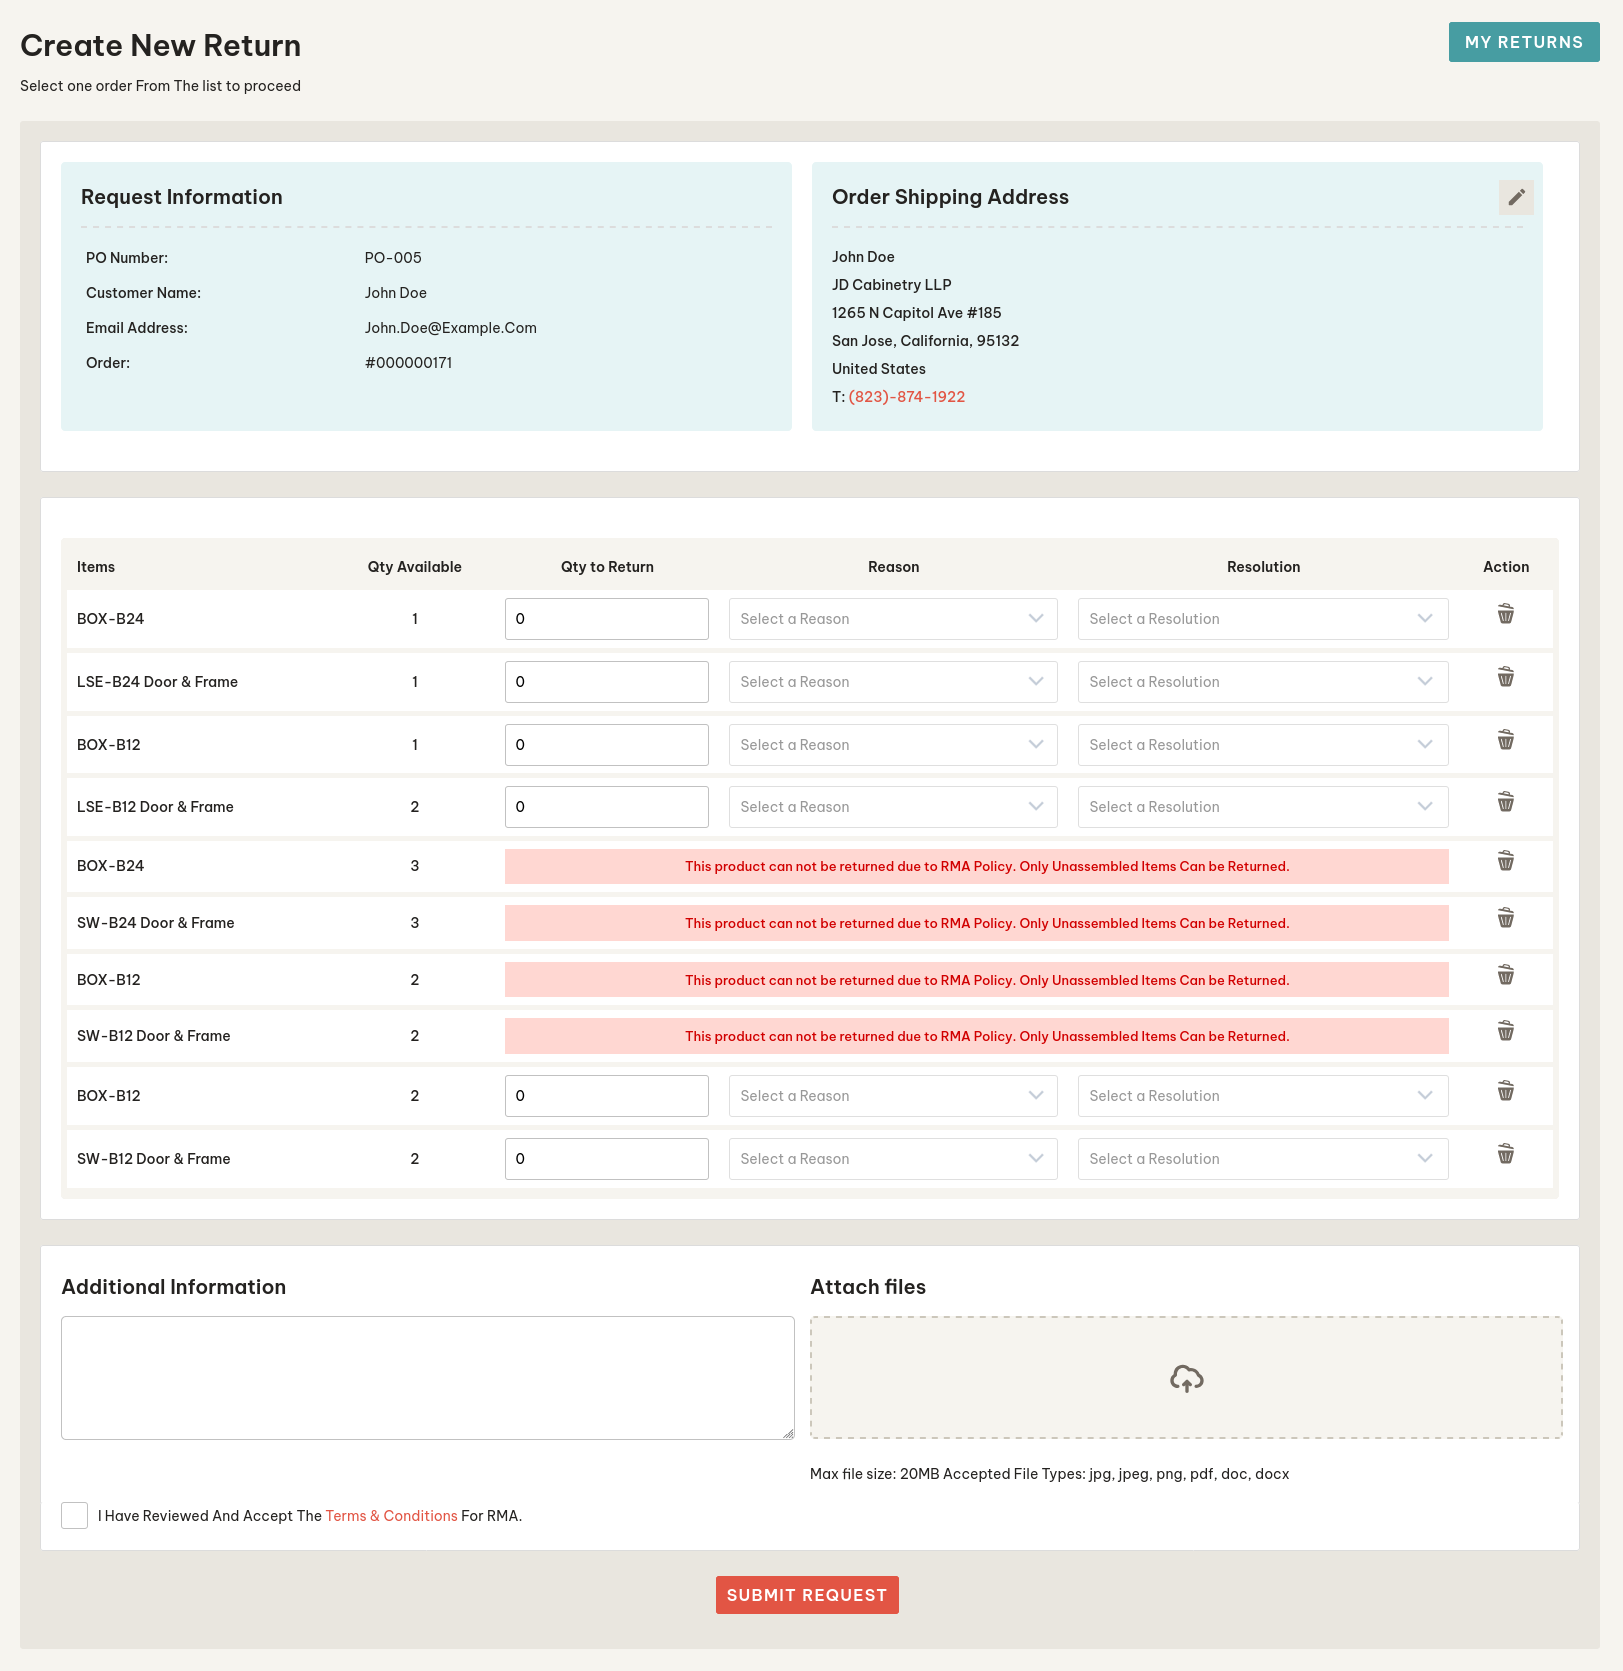The height and width of the screenshot is (1671, 1623).
Task: Click Qty to Return field for LSE-B12 row
Action: coord(606,807)
